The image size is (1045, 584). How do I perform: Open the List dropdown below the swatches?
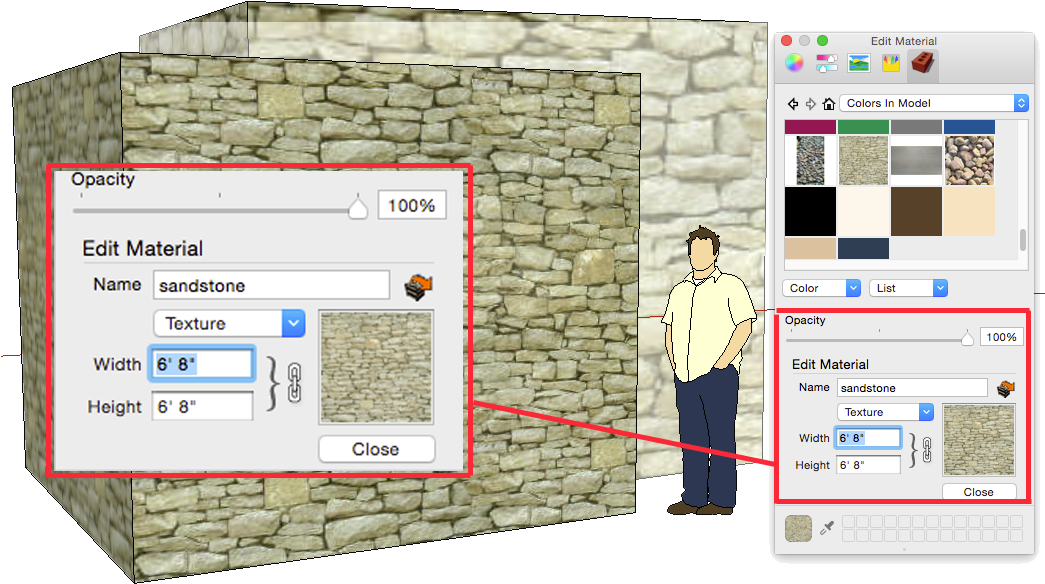click(x=907, y=288)
